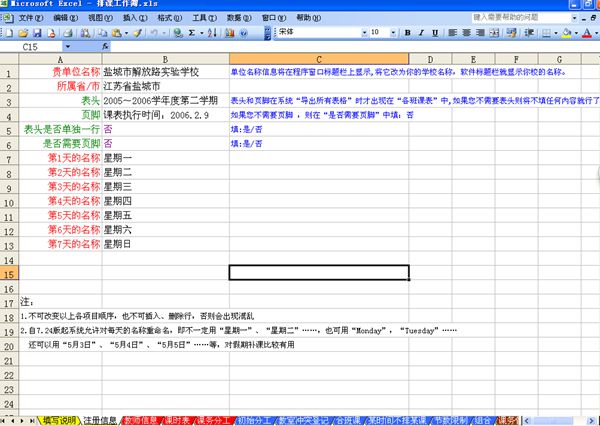Open the 视图(V) menu
The width and height of the screenshot is (600, 426).
tap(100, 18)
